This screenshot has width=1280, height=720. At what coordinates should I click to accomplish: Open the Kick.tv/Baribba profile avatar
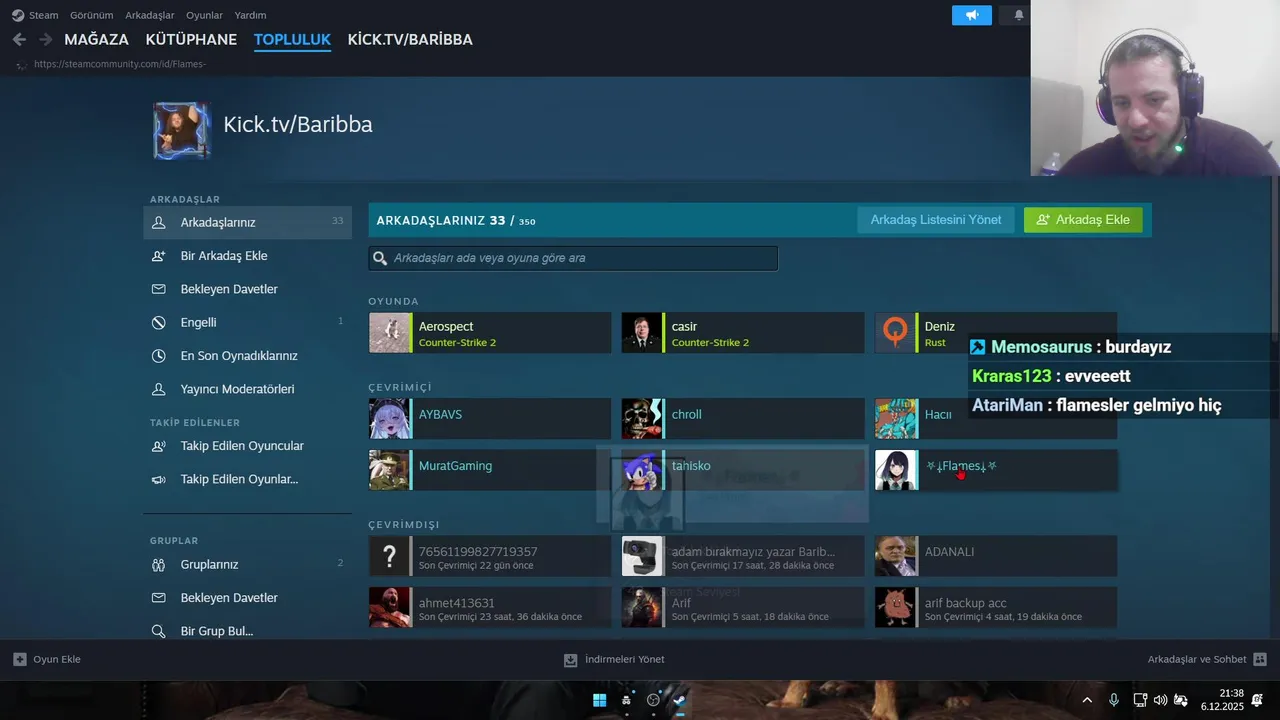click(182, 130)
